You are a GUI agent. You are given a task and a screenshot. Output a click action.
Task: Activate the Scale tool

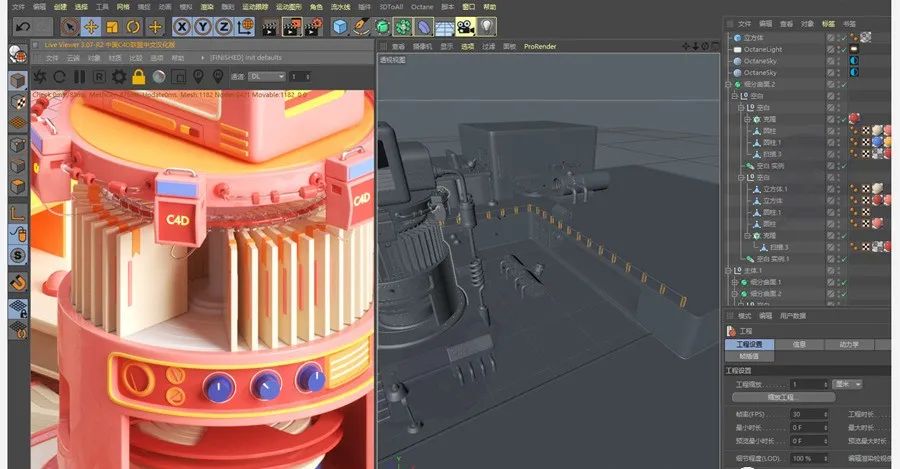pyautogui.click(x=112, y=26)
